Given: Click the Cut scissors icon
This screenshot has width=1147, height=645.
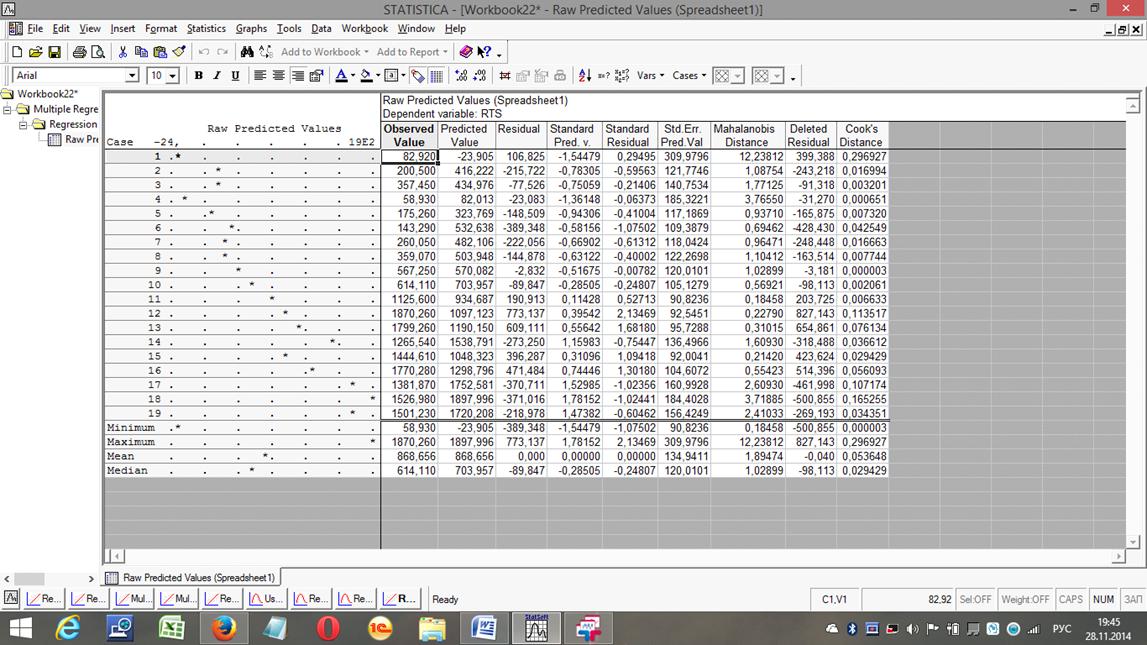Looking at the screenshot, I should click(x=123, y=52).
